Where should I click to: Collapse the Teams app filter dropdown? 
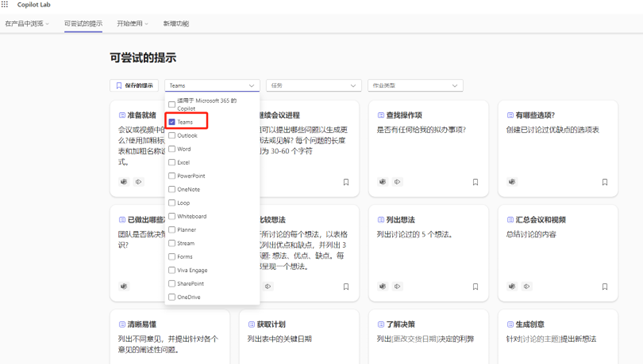pyautogui.click(x=212, y=86)
